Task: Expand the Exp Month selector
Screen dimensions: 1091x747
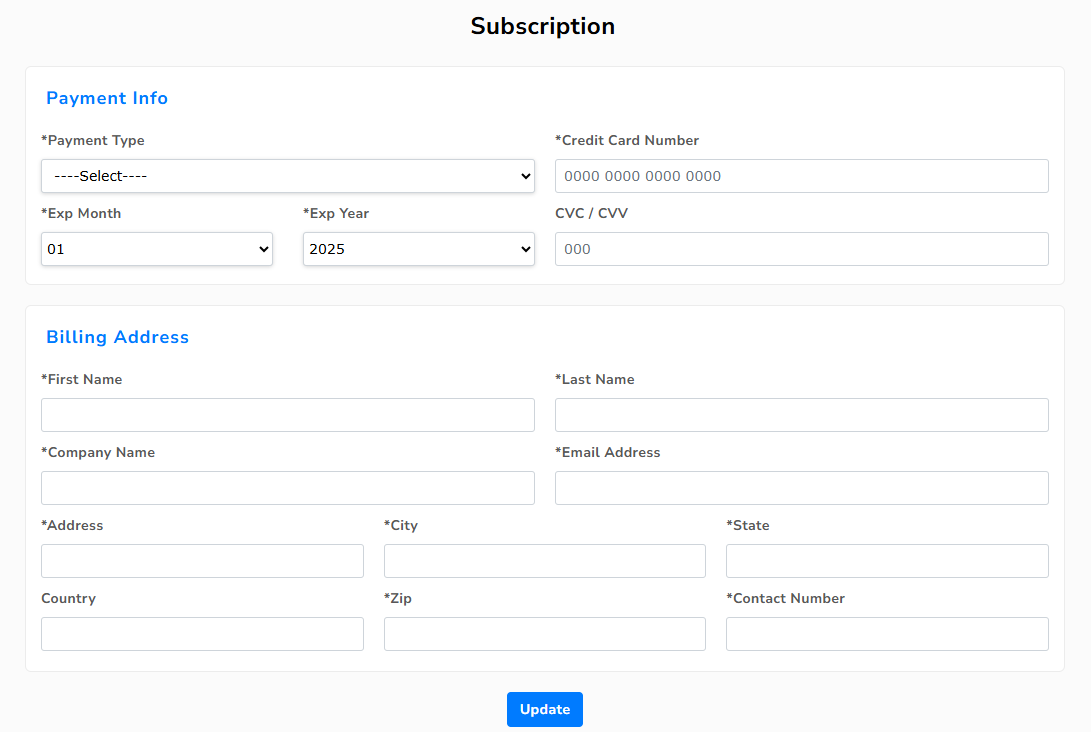Action: coord(157,249)
